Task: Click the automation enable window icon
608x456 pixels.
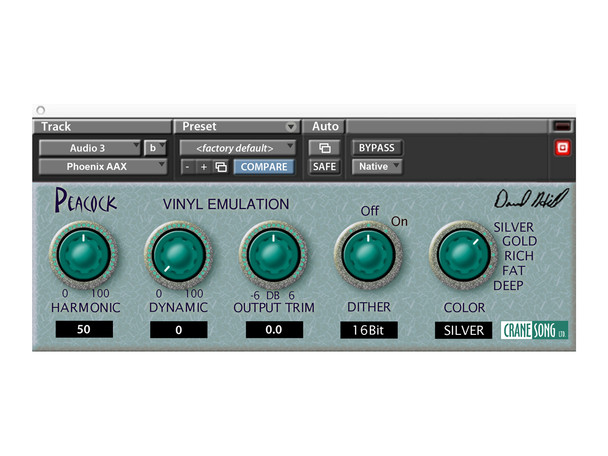Action: tap(323, 148)
